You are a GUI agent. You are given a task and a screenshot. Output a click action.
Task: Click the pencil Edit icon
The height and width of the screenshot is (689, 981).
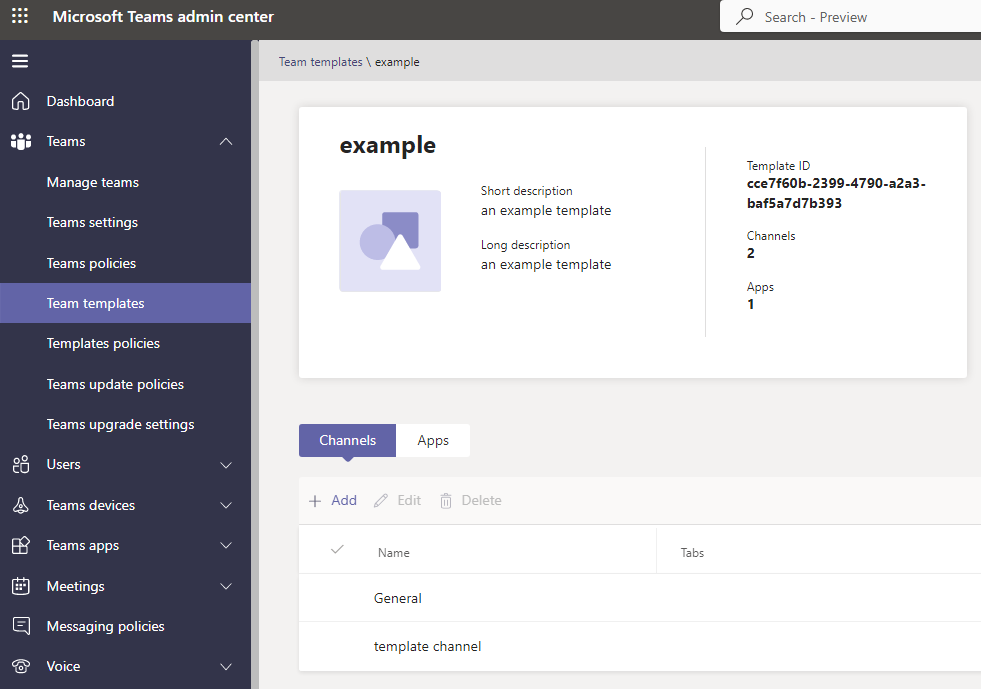click(380, 501)
